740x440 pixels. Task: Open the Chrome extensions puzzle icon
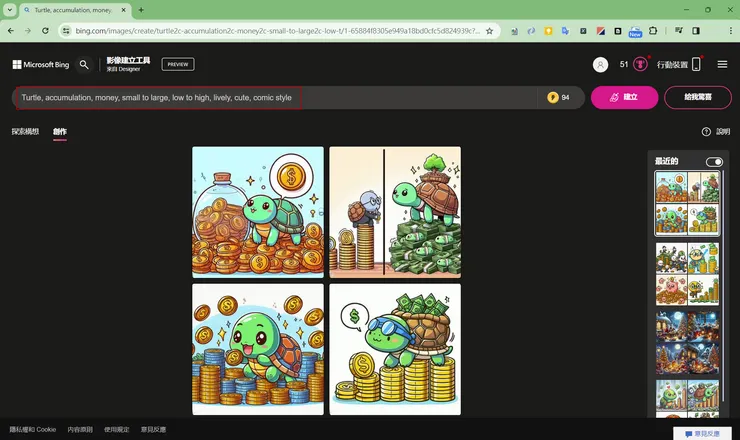pos(653,31)
